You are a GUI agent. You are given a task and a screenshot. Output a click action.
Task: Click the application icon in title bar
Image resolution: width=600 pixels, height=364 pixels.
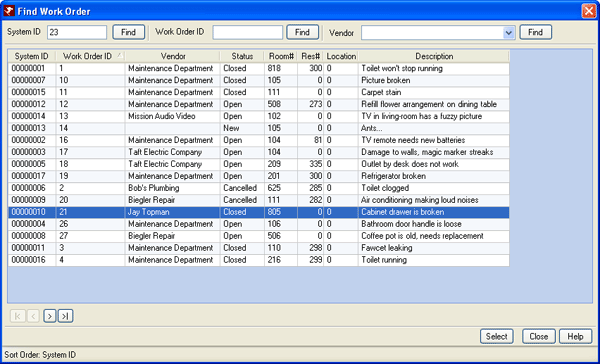(9, 11)
